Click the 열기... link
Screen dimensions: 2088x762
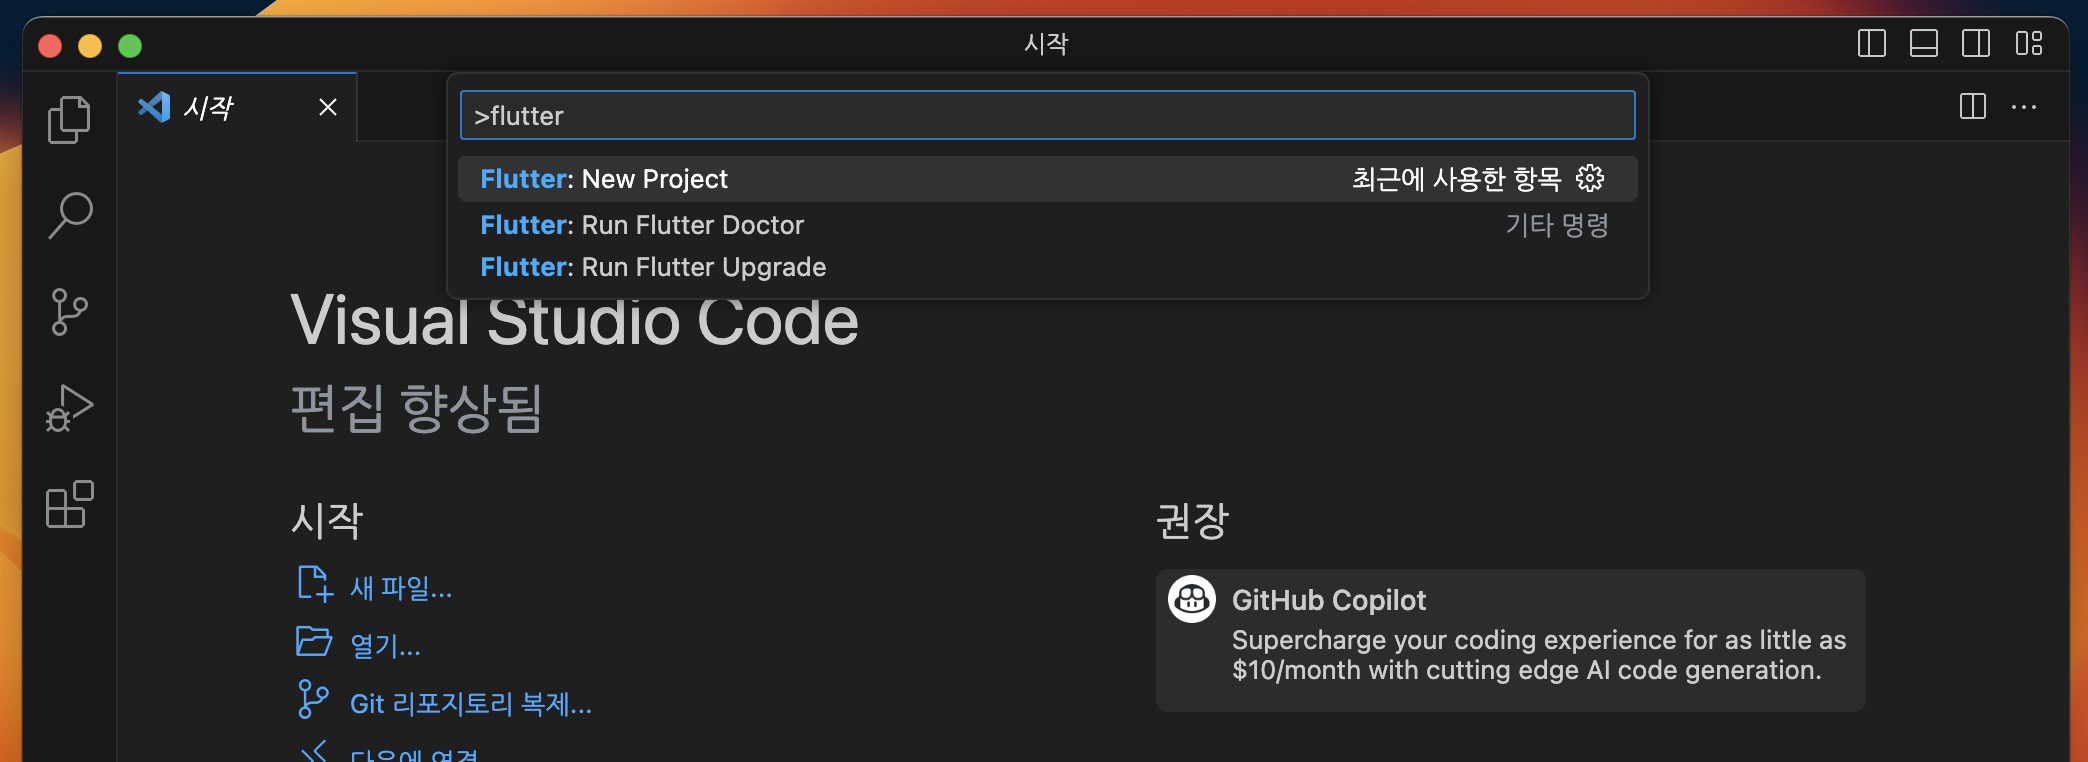[385, 646]
